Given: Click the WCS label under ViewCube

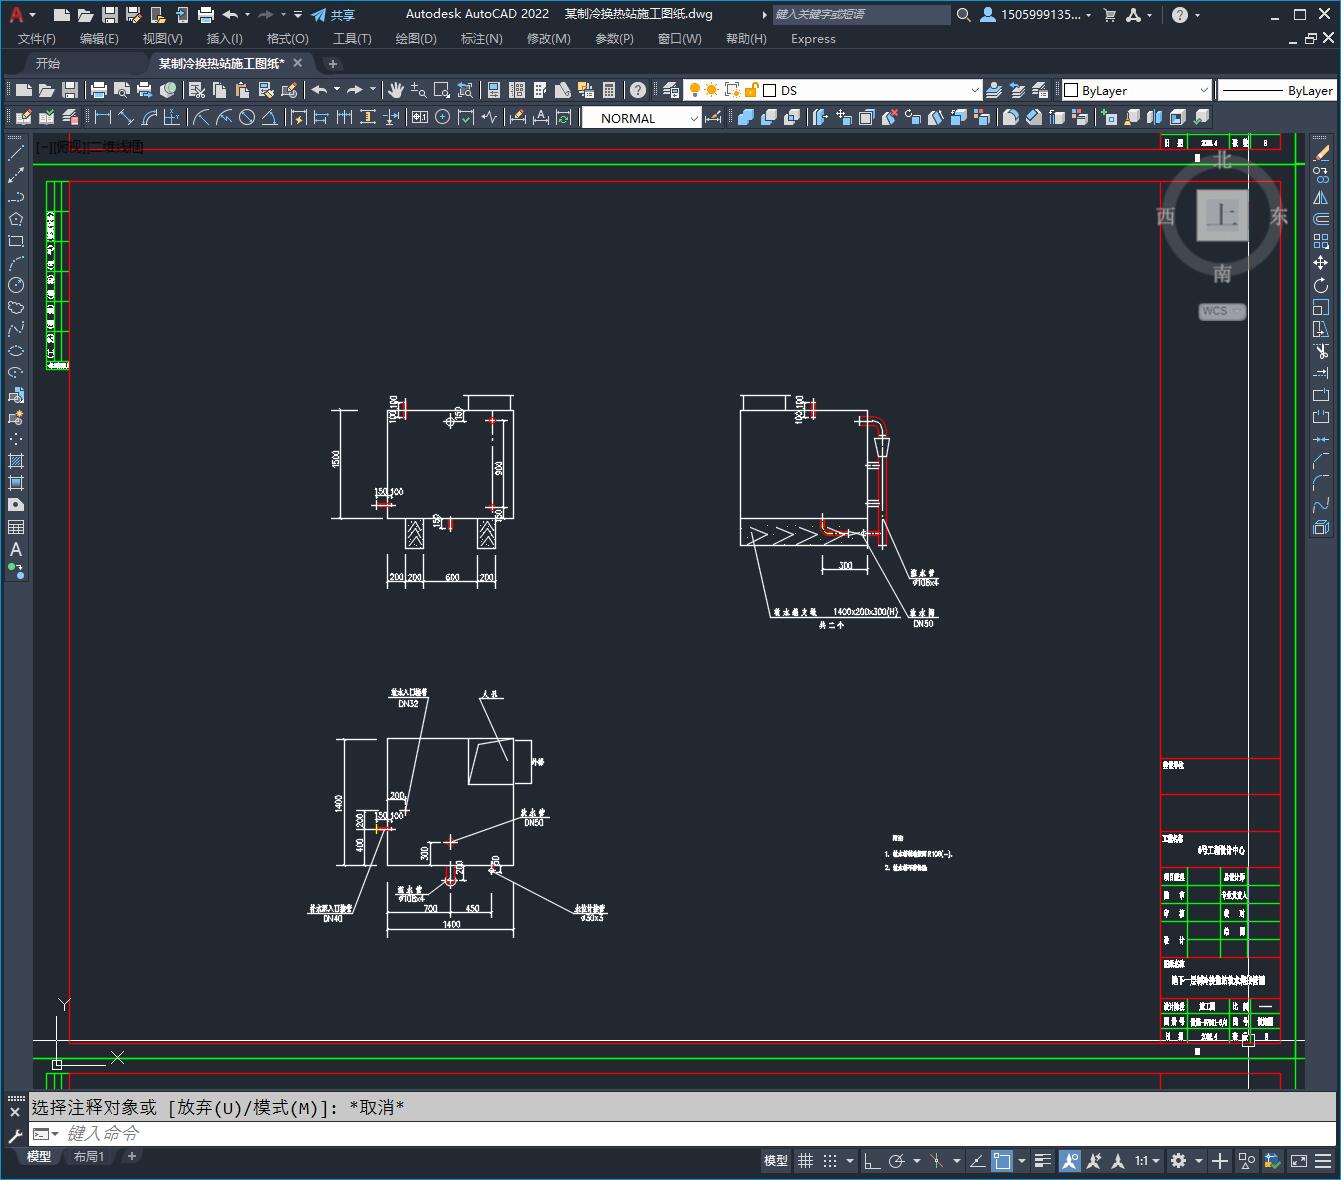Looking at the screenshot, I should [x=1221, y=311].
